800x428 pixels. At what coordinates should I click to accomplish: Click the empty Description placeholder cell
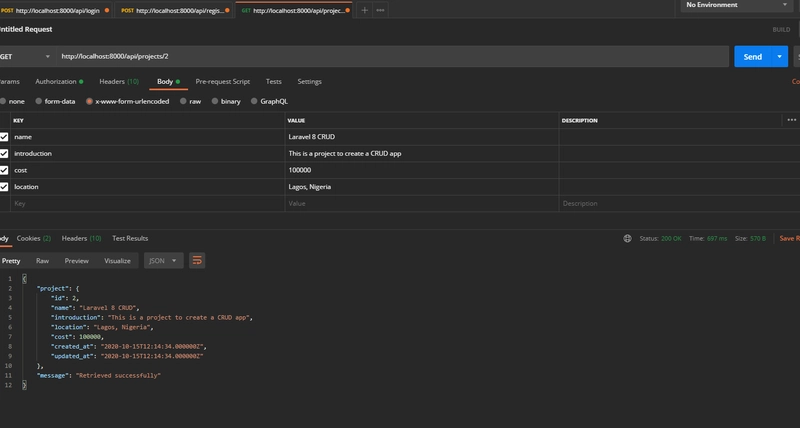(x=679, y=203)
